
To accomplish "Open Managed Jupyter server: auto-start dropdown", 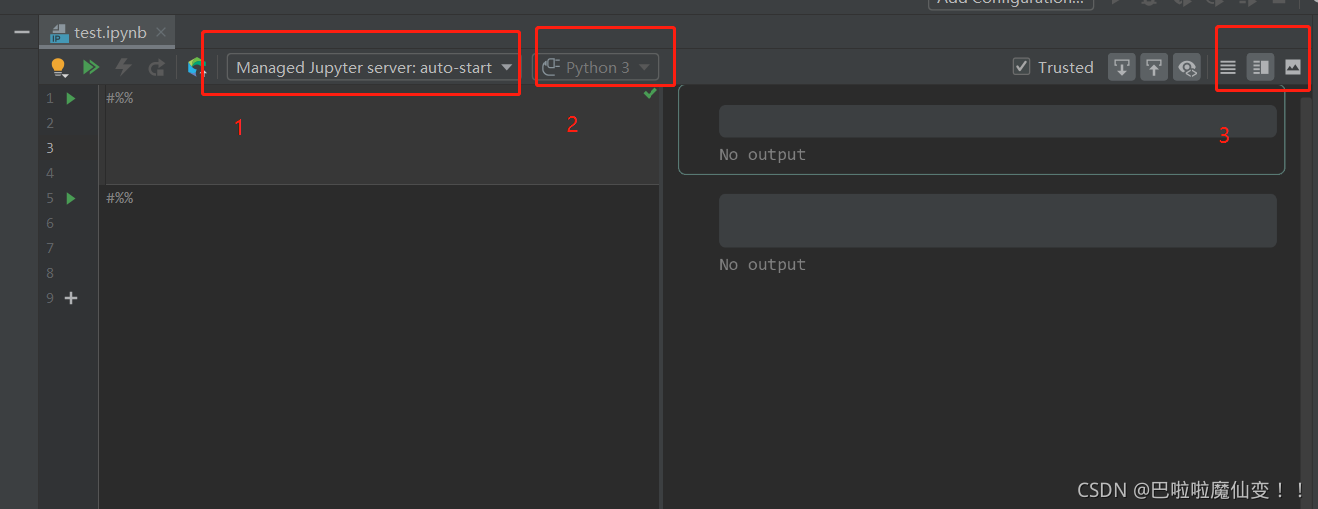I will (373, 67).
